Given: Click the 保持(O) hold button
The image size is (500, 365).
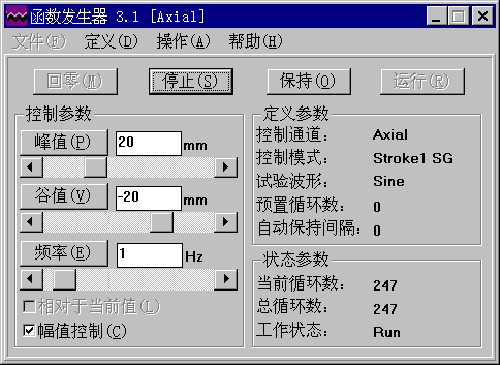Looking at the screenshot, I should (x=309, y=82).
